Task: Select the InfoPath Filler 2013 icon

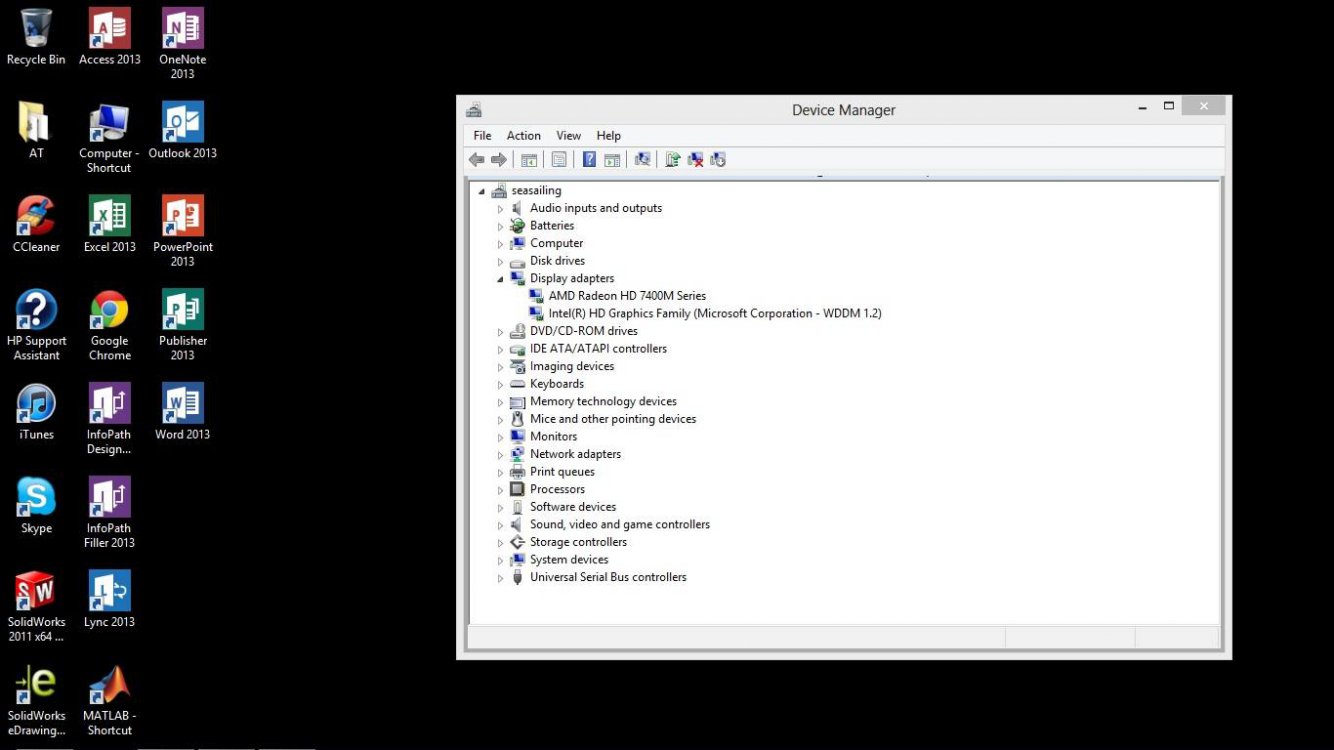Action: (x=109, y=513)
